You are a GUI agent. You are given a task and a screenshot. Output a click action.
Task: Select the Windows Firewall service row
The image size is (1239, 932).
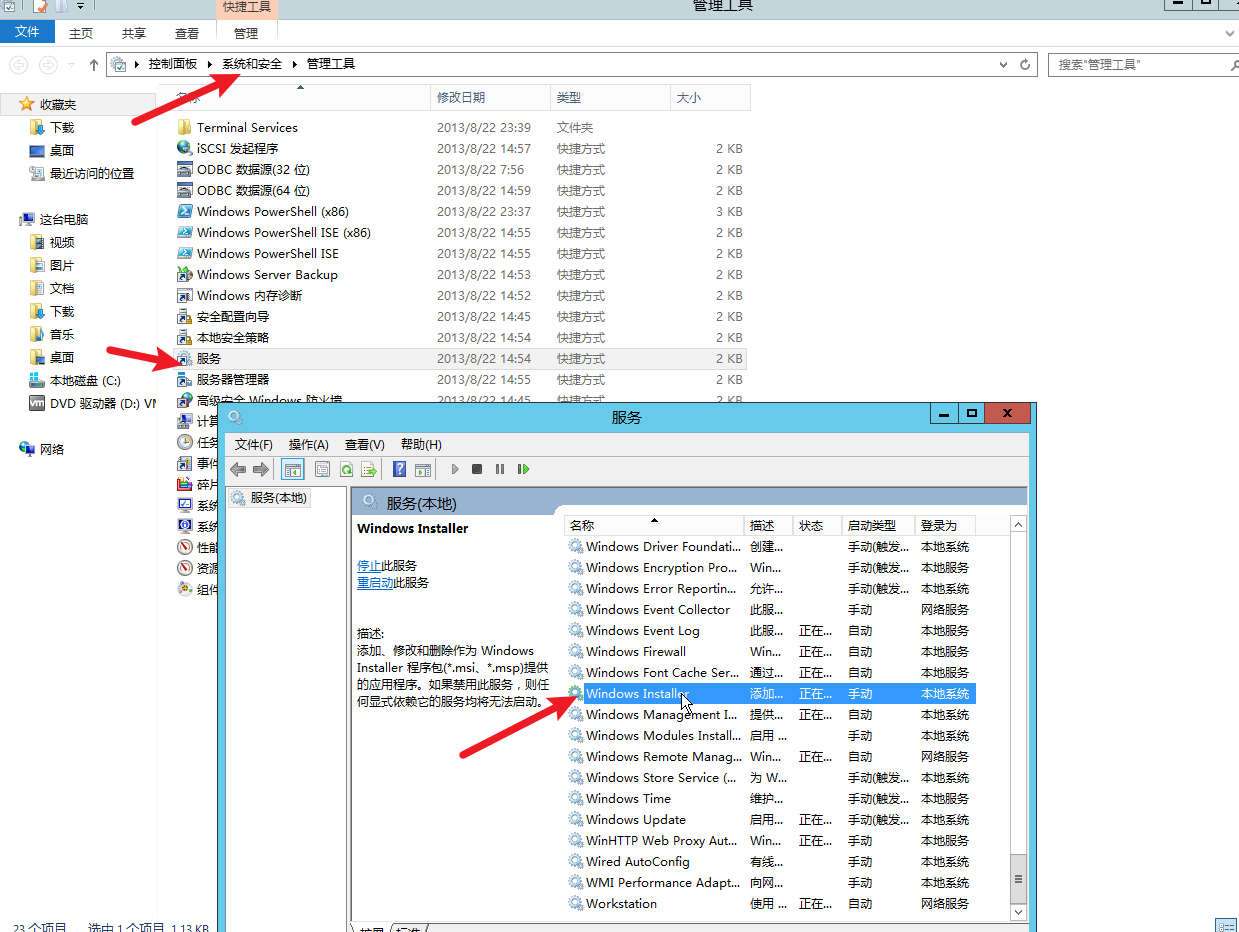[770, 651]
